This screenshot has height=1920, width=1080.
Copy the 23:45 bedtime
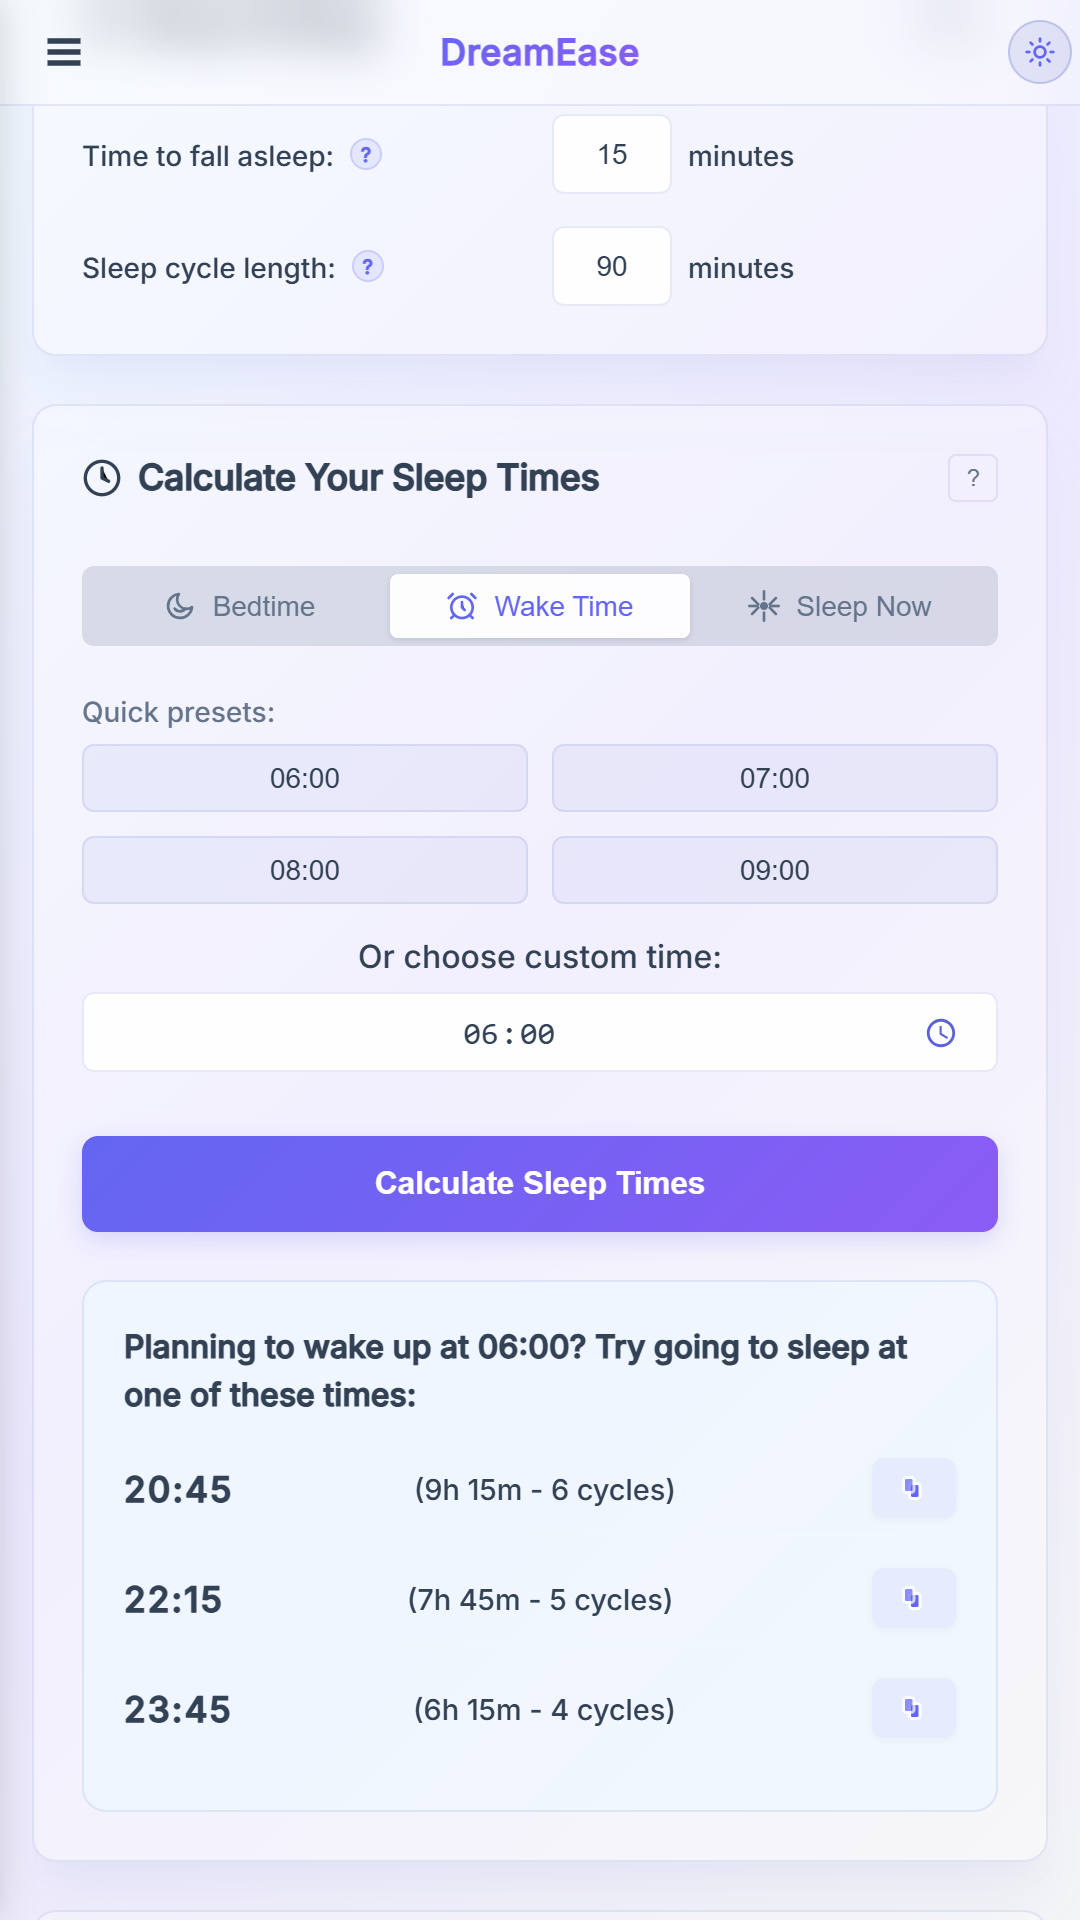click(x=914, y=1709)
